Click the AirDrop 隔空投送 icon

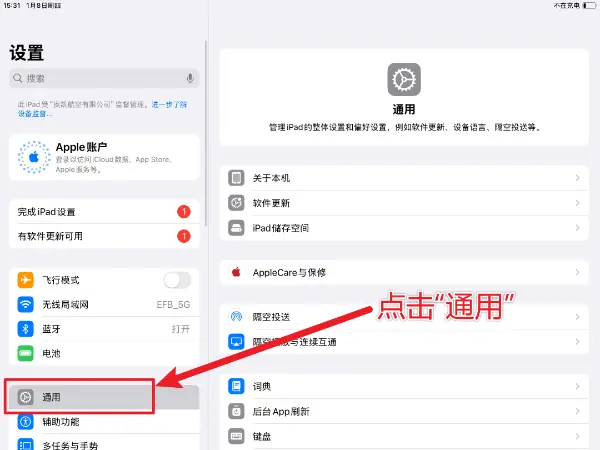point(236,316)
